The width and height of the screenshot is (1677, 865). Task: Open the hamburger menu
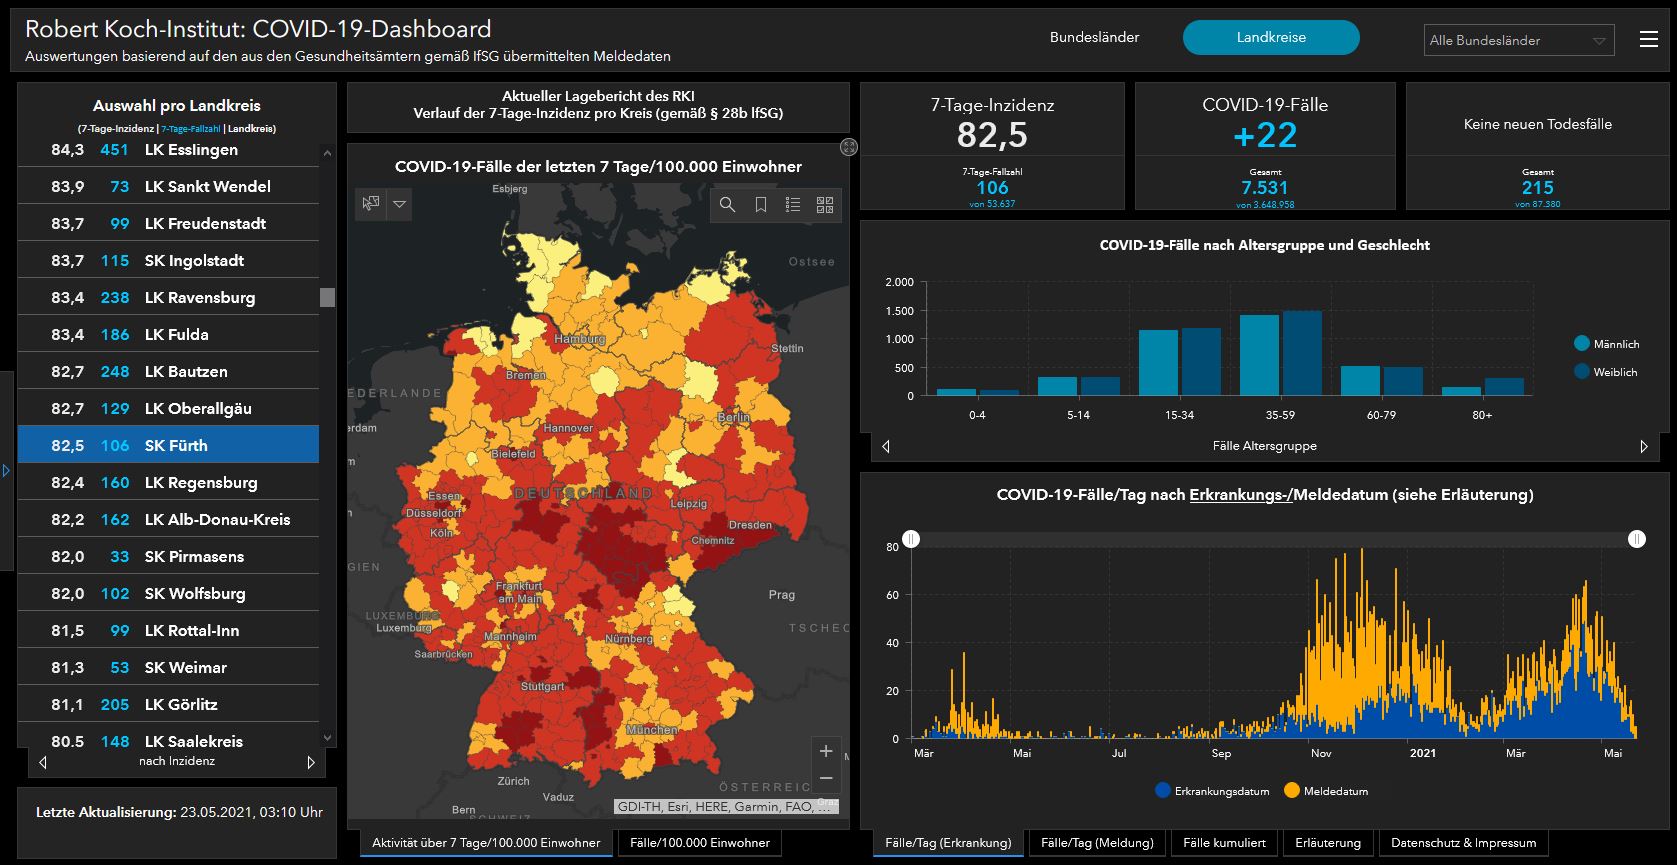(x=1649, y=39)
